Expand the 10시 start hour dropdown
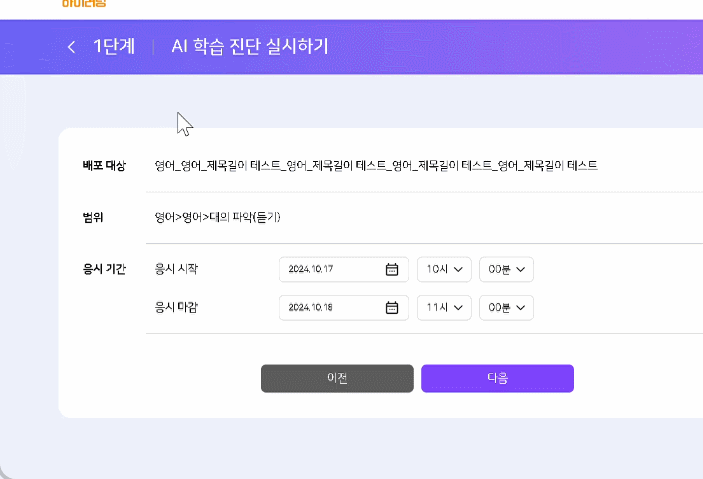Image resolution: width=703 pixels, height=479 pixels. (x=443, y=269)
